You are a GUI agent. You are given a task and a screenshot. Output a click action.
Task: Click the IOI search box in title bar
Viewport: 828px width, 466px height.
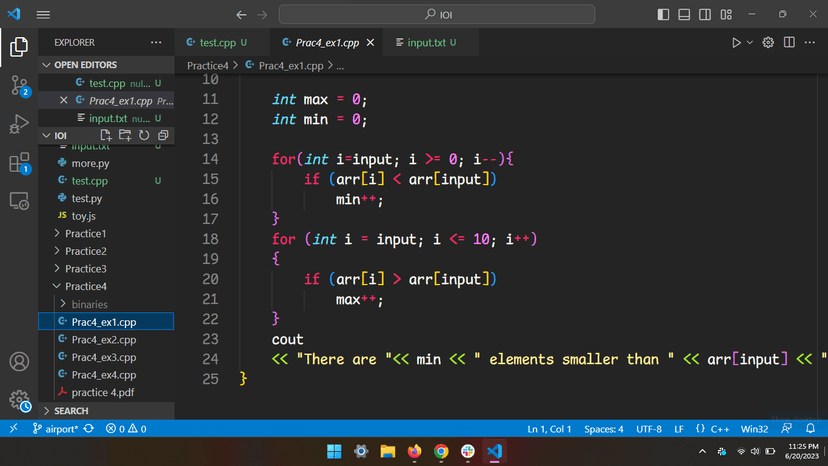pos(436,15)
